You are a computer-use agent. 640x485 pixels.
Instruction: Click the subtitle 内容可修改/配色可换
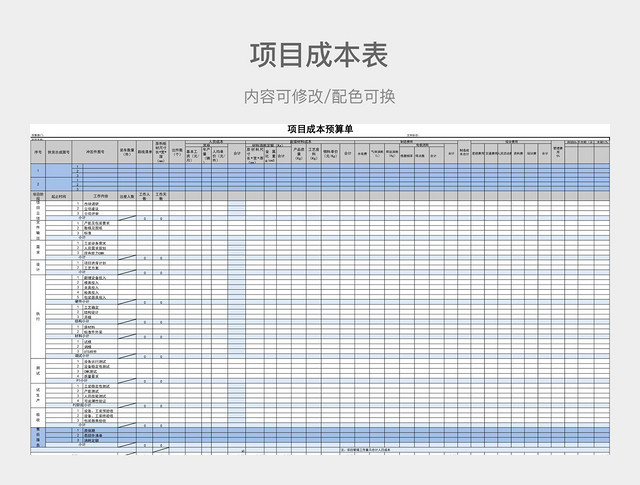[x=320, y=97]
